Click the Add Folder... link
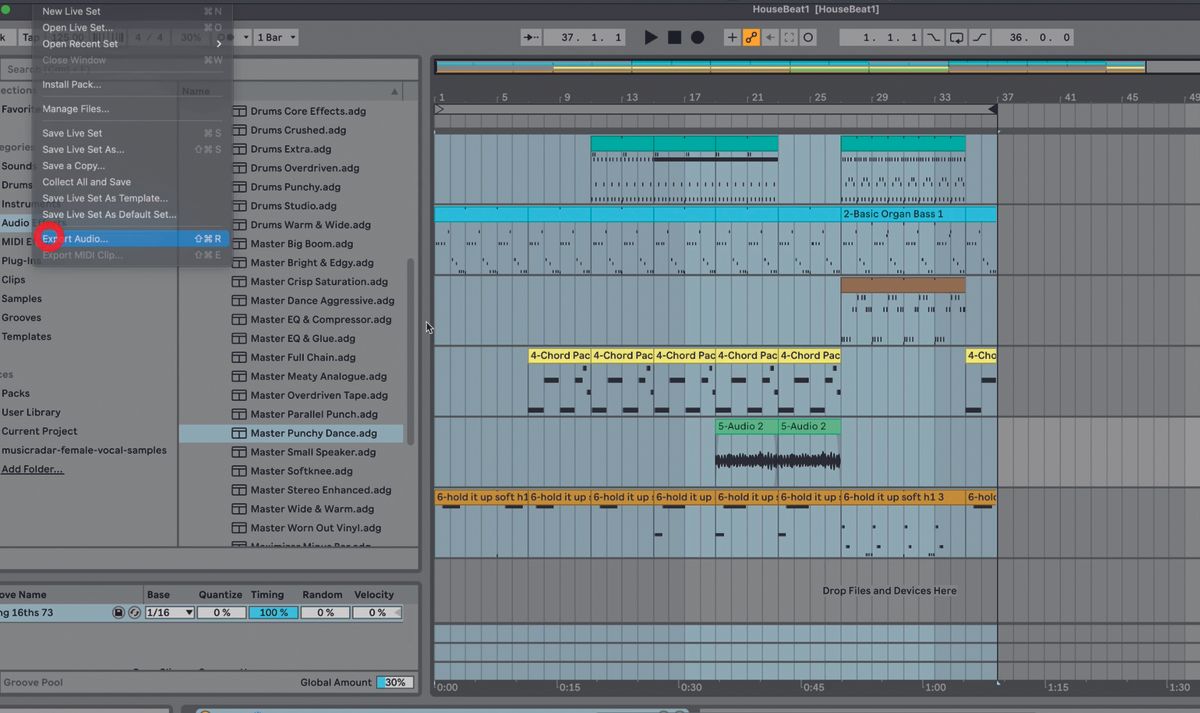This screenshot has height=713, width=1200. point(32,469)
